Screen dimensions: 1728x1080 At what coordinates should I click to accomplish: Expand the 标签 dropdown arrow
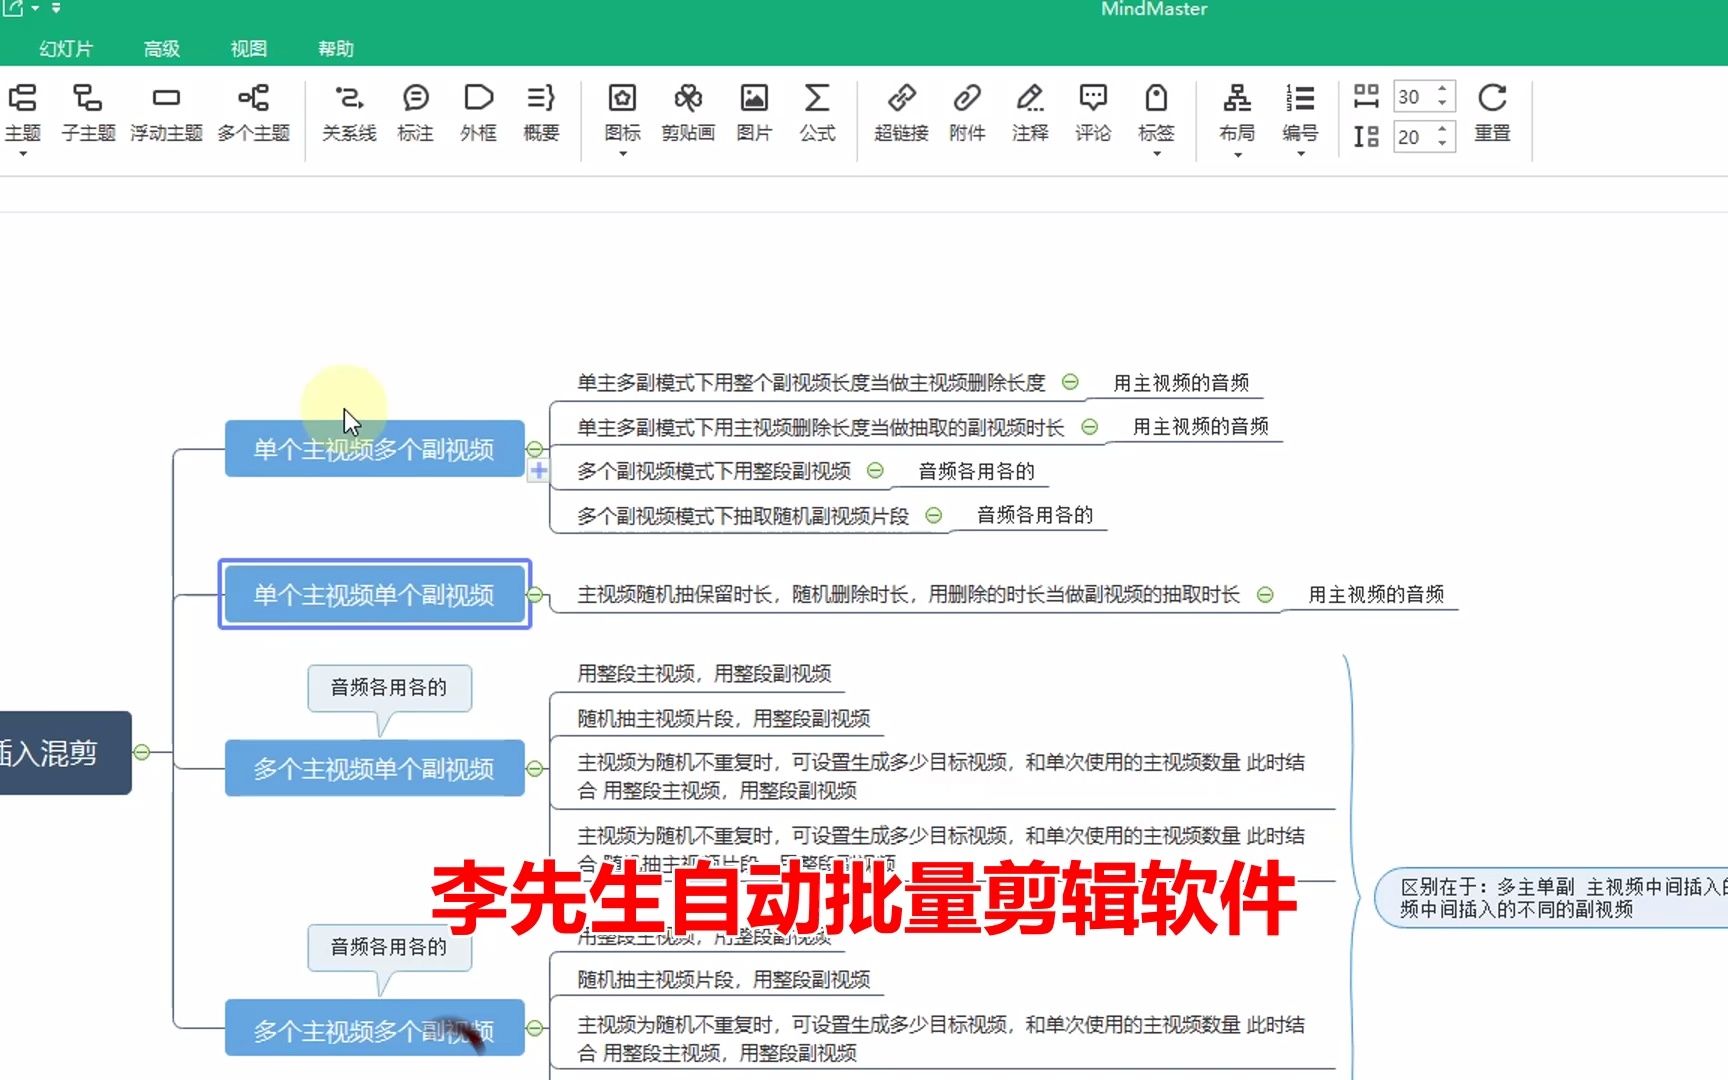(1156, 154)
